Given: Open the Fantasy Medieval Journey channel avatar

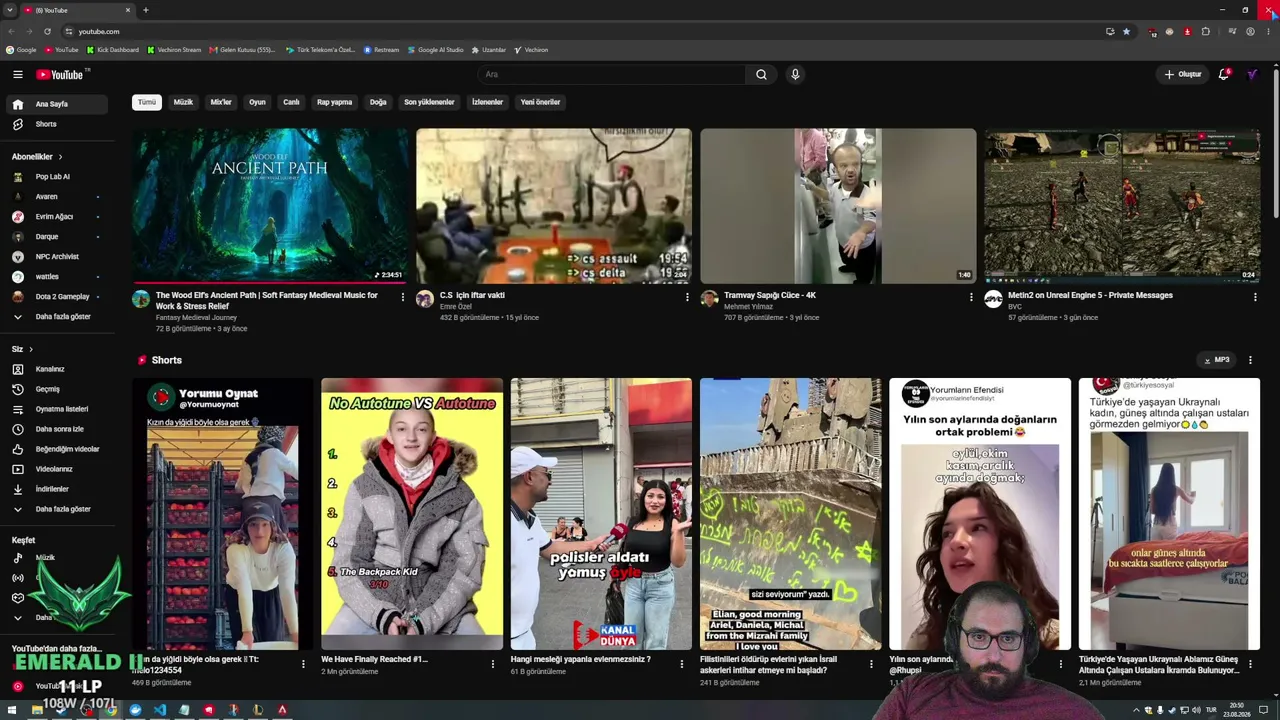Looking at the screenshot, I should [x=141, y=299].
